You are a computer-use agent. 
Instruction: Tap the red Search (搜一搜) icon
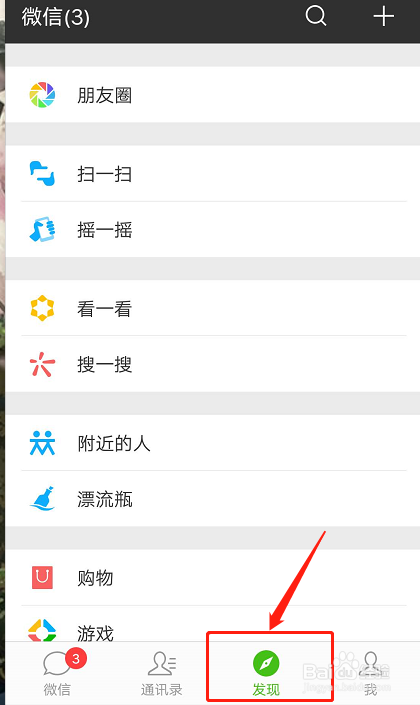point(42,364)
